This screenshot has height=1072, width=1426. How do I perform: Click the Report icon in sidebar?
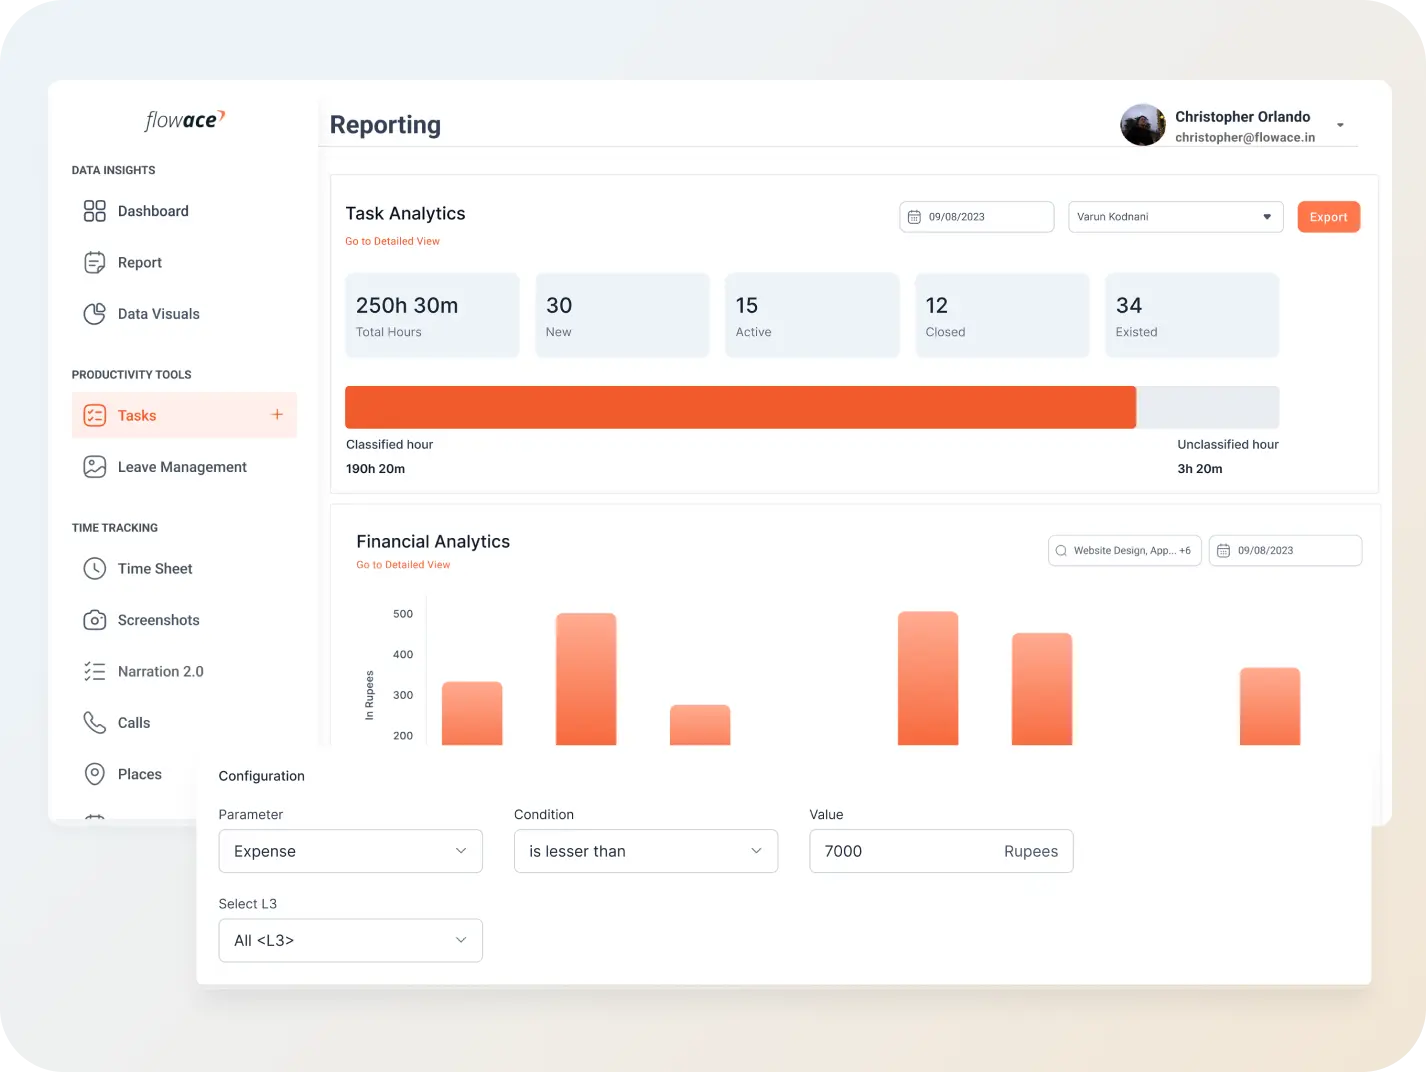(x=95, y=263)
